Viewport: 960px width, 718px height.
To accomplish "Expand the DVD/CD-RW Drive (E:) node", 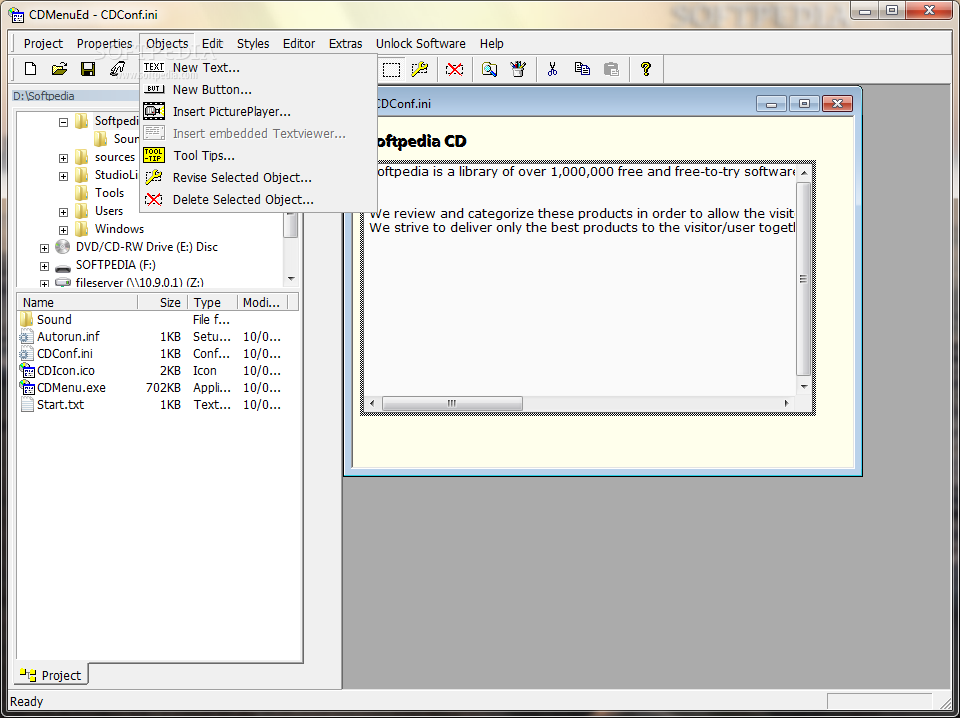I will (x=44, y=249).
